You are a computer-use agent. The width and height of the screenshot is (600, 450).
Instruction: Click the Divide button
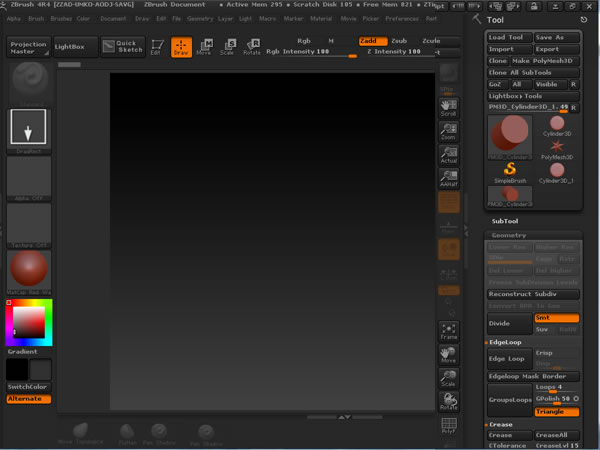(x=509, y=324)
